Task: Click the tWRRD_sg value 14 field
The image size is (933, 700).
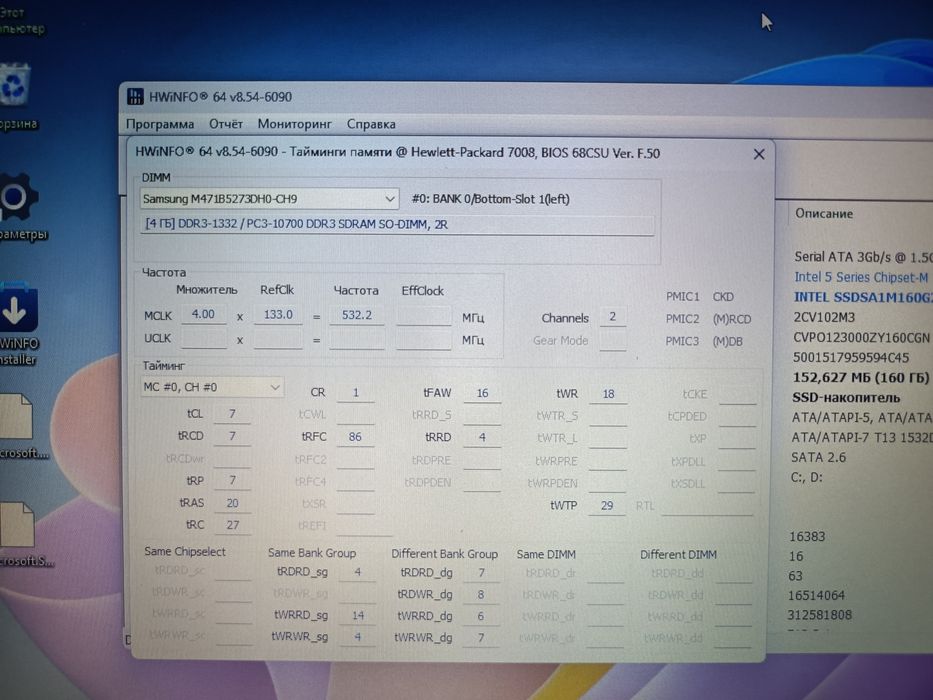Action: (x=357, y=615)
